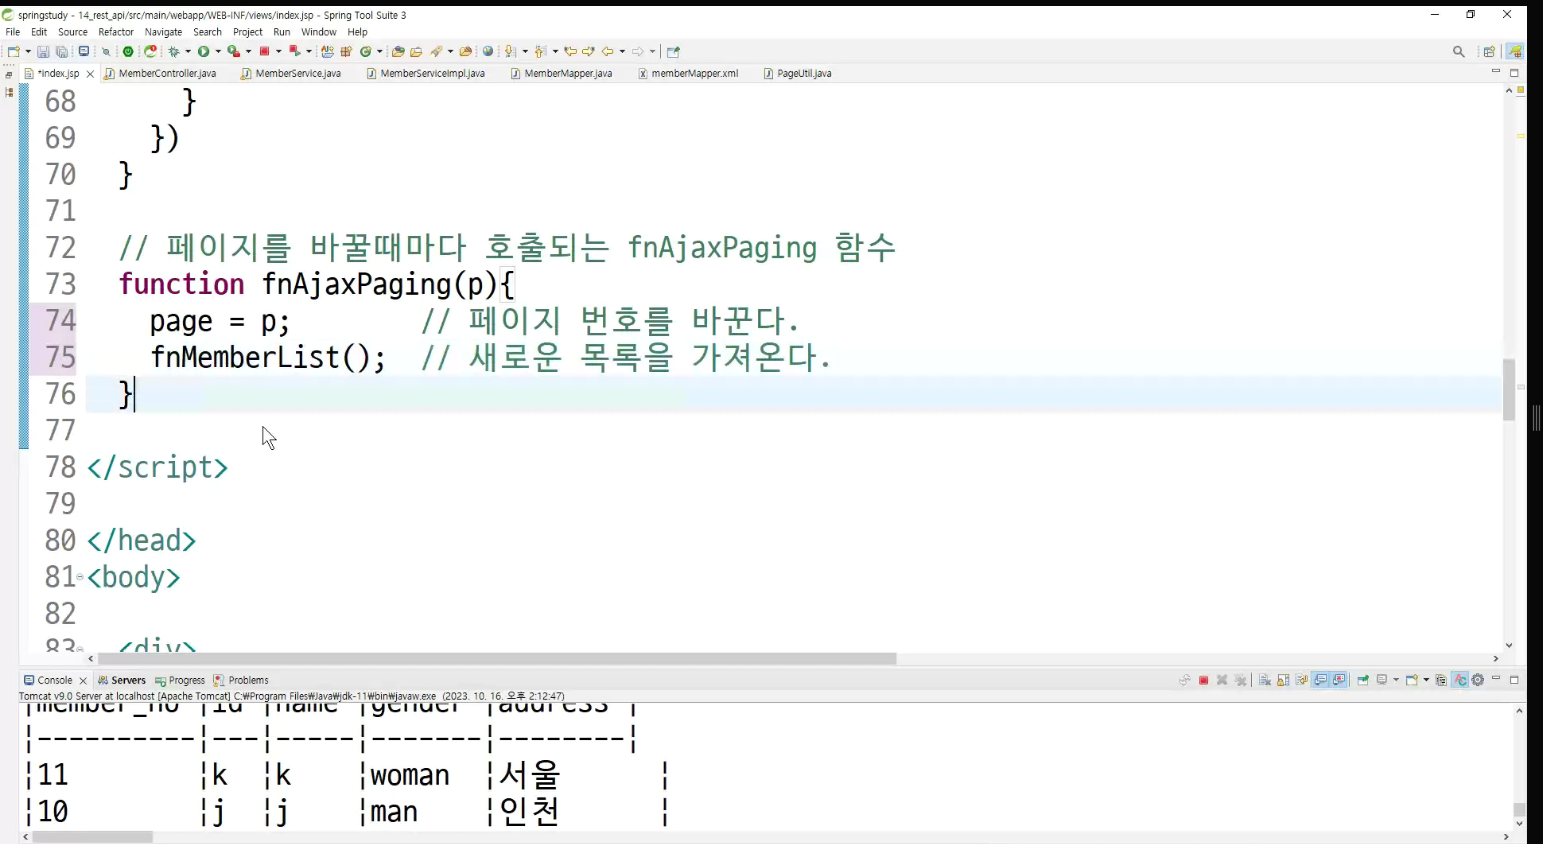Click the Open Task icon
The width and height of the screenshot is (1543, 844).
tap(417, 52)
